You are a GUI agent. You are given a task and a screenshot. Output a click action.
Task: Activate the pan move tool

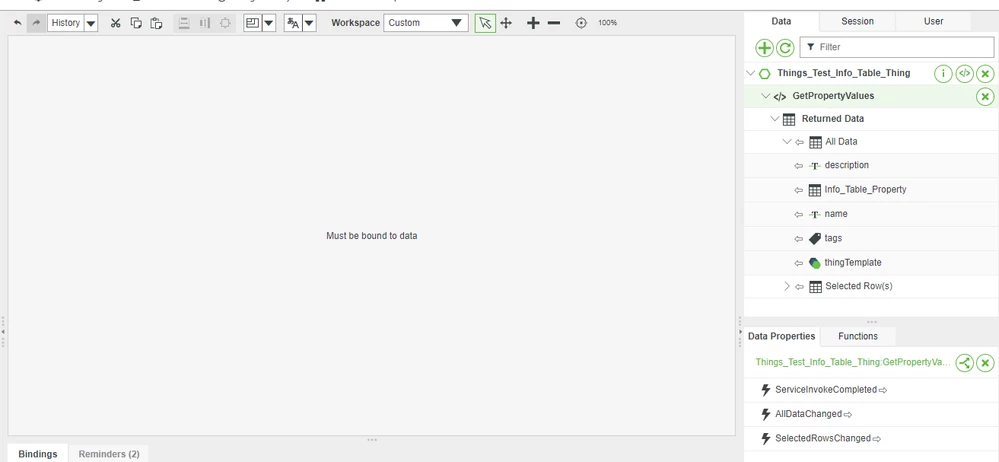click(506, 23)
